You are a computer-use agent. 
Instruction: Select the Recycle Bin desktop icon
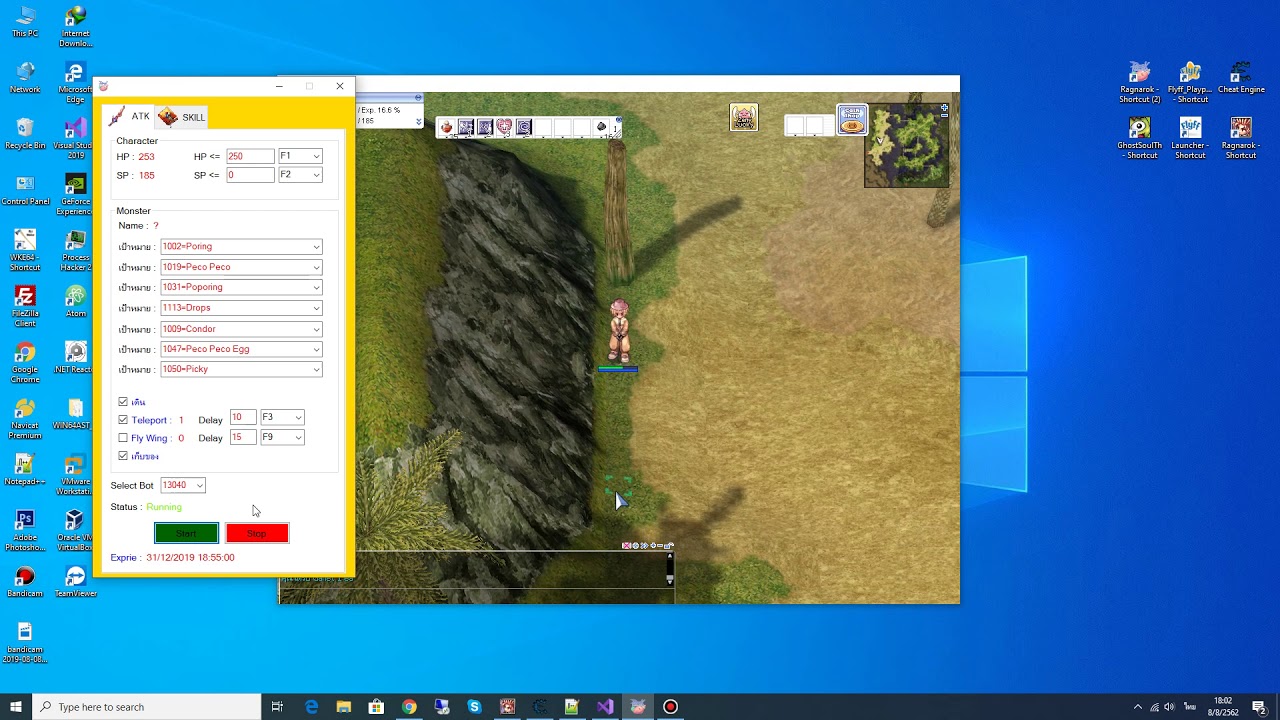[25, 134]
